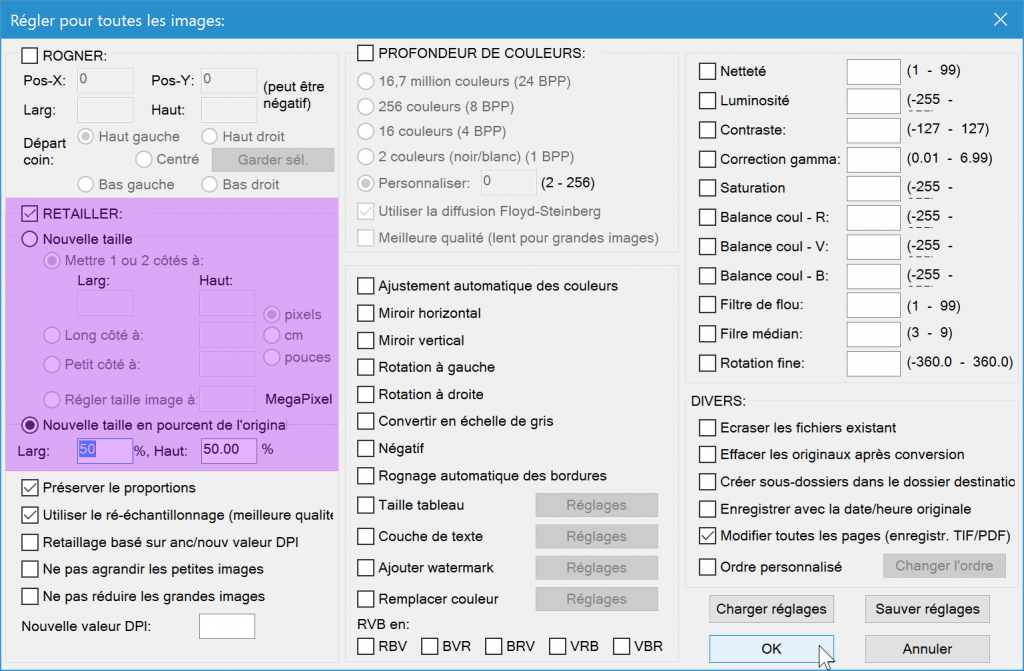
Task: Enable the ROGNER crop option
Action: (x=31, y=57)
